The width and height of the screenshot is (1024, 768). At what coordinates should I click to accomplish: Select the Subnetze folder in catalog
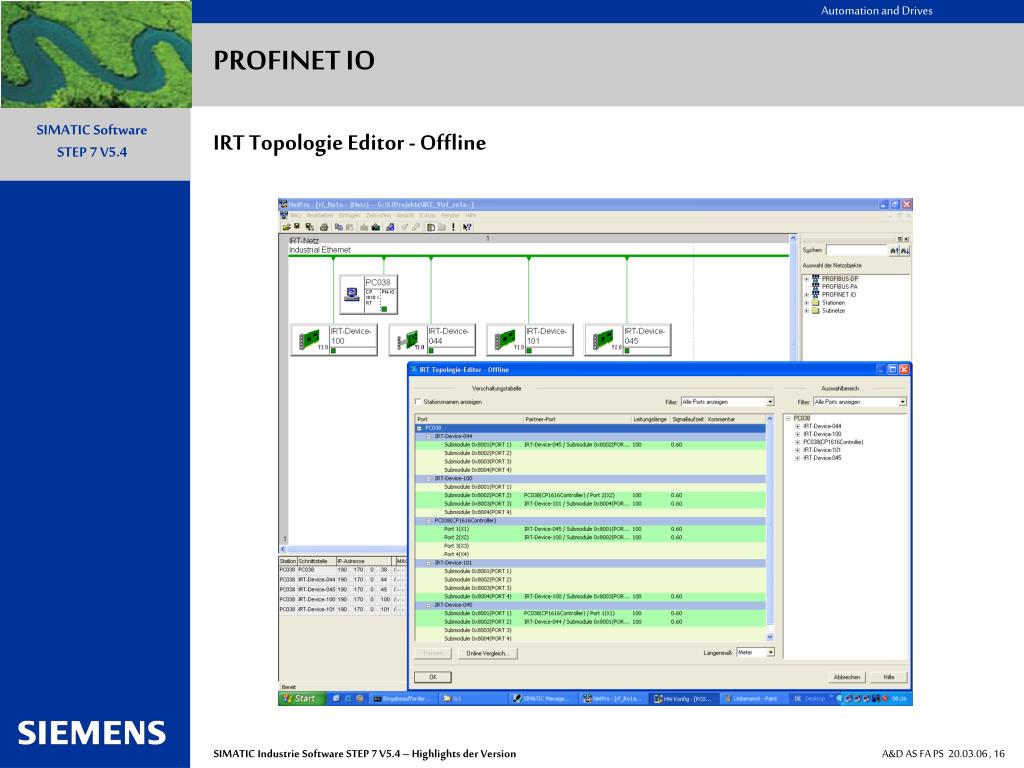click(x=833, y=311)
